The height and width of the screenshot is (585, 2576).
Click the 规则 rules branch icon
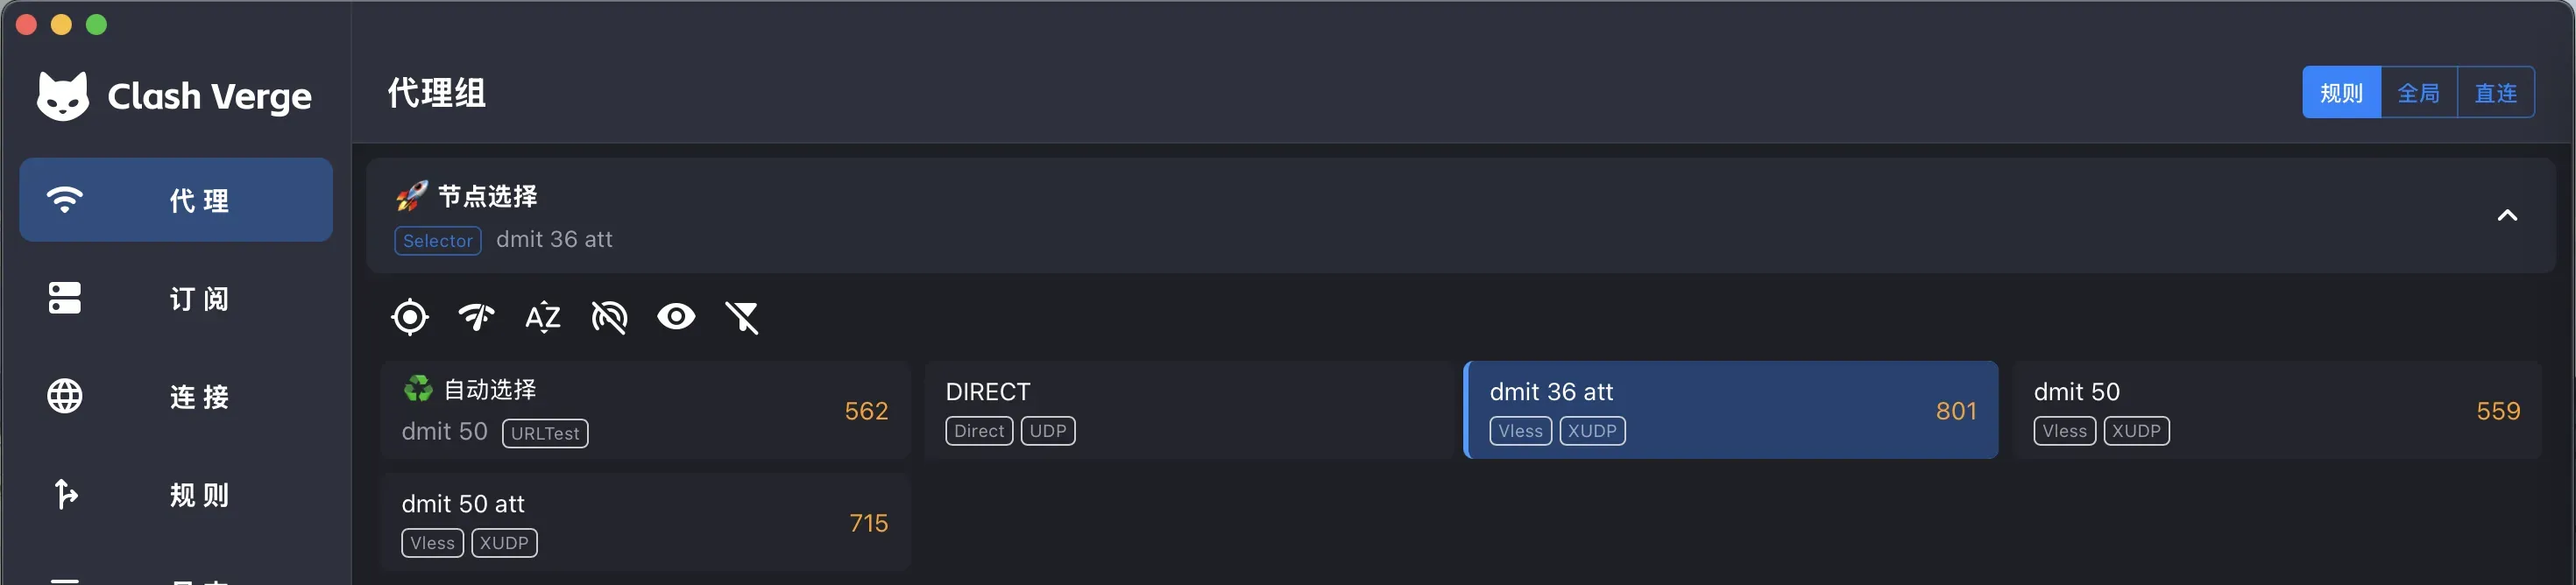[x=65, y=494]
